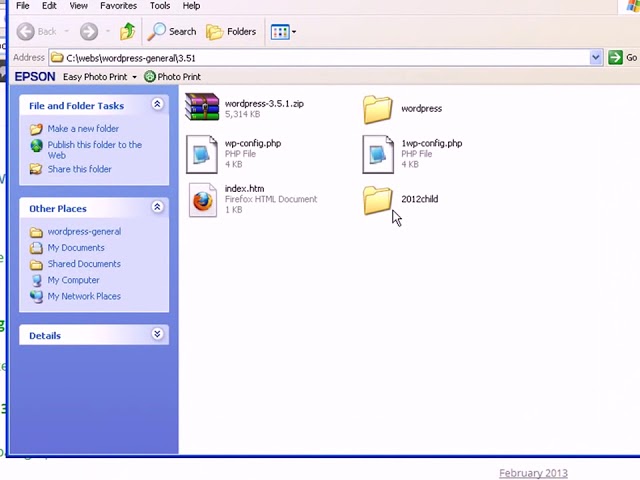
Task: Click the EPSON logo in toolbar
Action: (35, 77)
